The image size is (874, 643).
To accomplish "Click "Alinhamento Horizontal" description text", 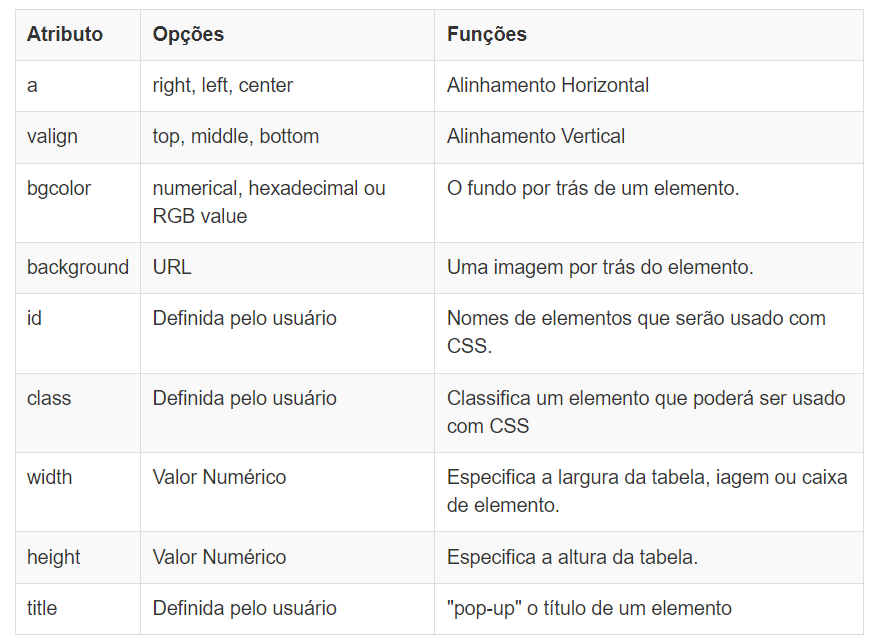I will click(x=548, y=86).
